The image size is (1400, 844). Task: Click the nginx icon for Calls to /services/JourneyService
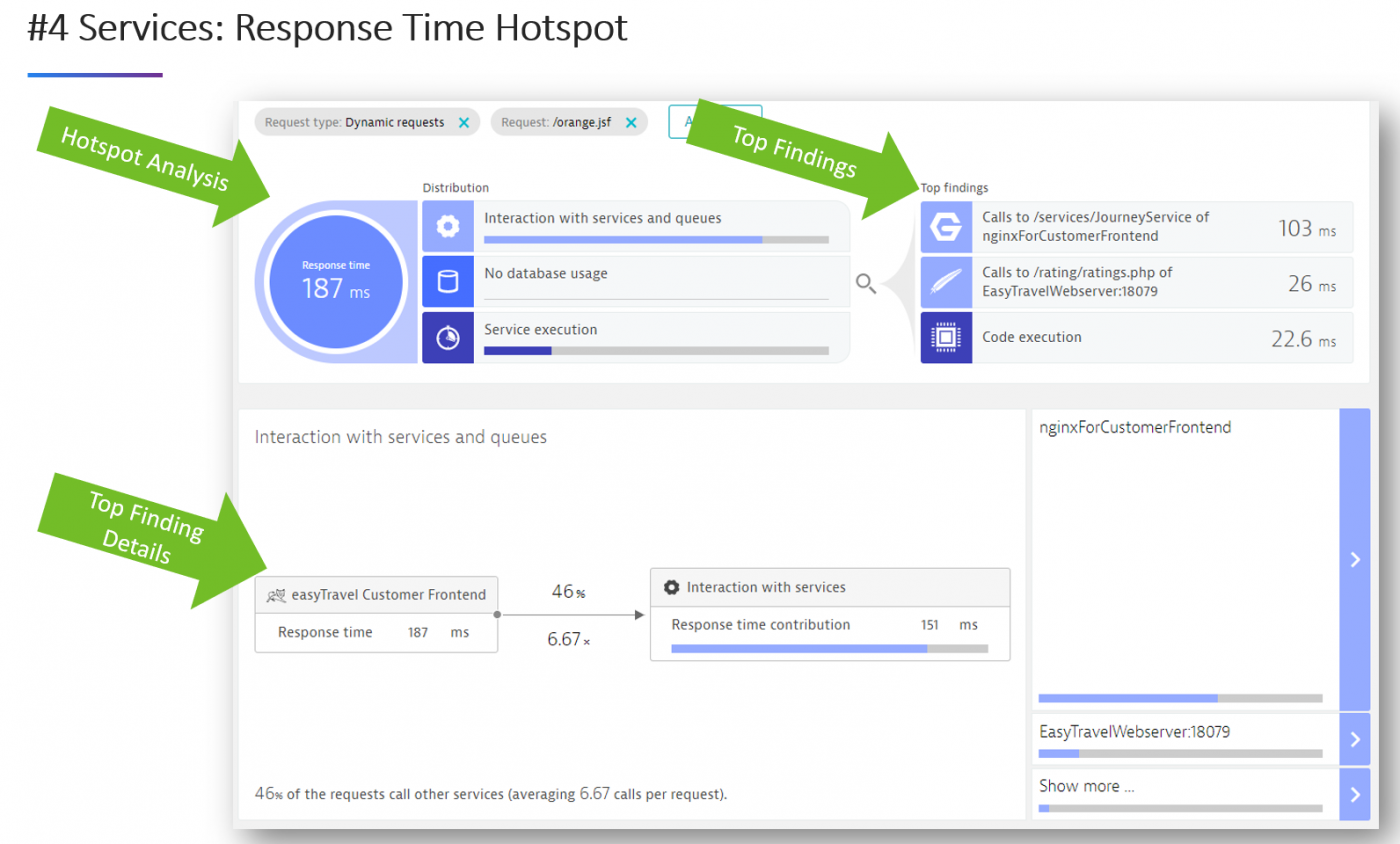coord(946,227)
